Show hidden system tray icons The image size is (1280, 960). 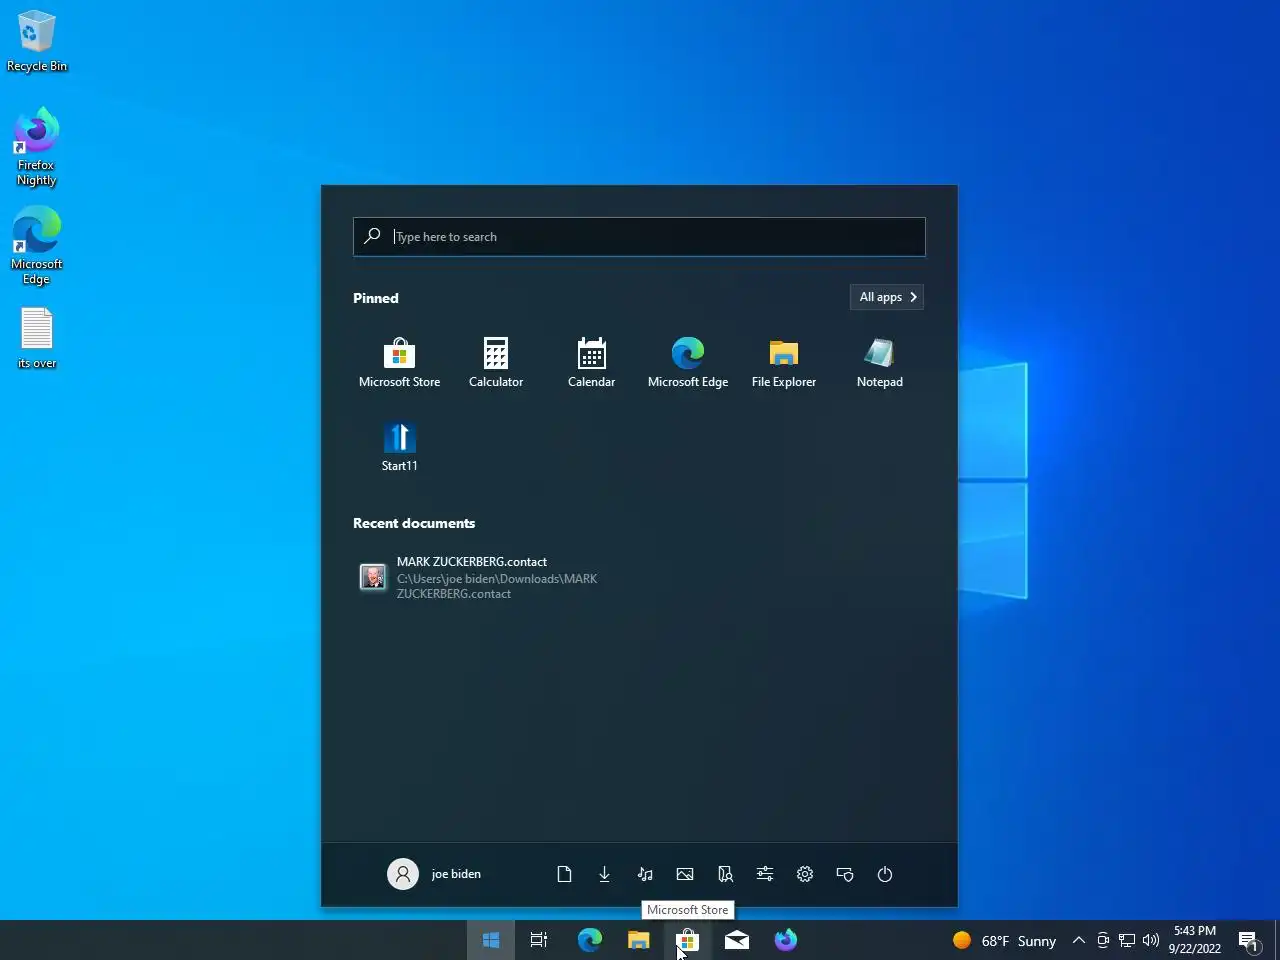[x=1079, y=940]
